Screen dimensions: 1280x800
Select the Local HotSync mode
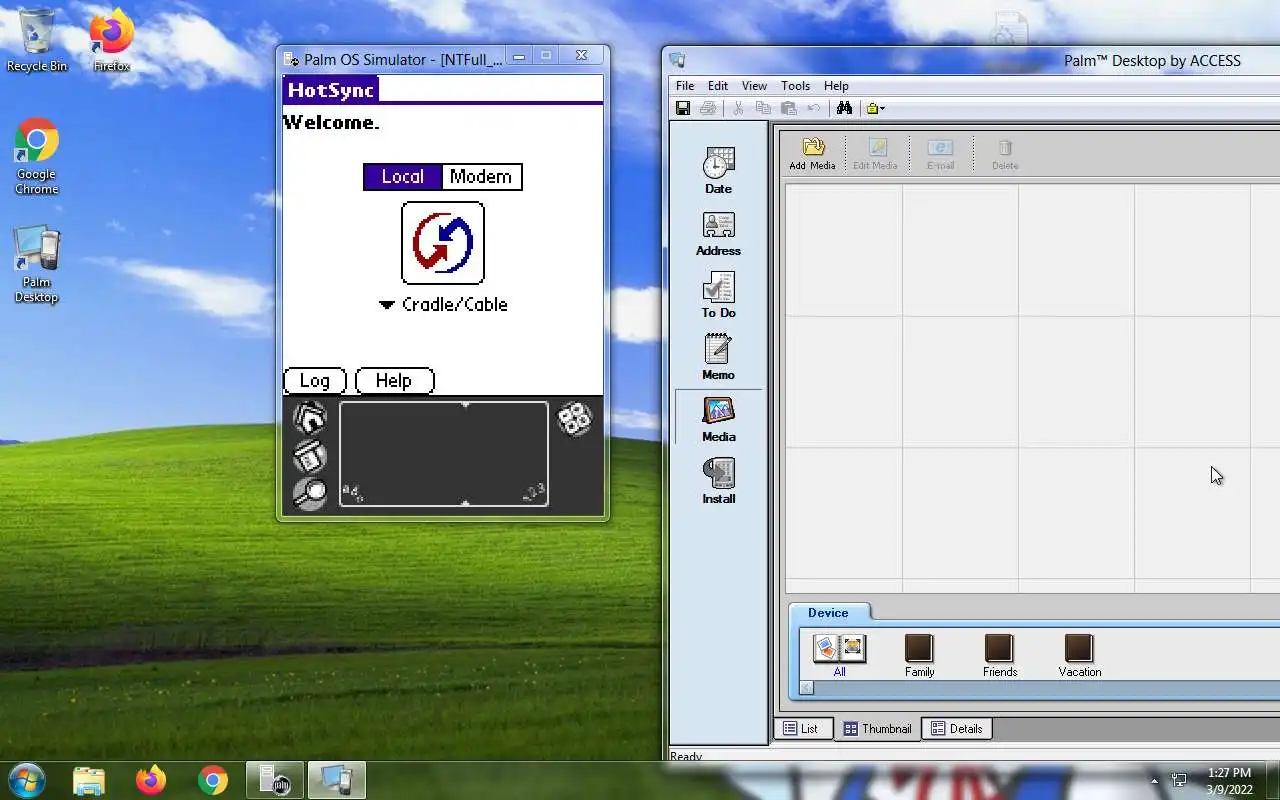coord(402,177)
